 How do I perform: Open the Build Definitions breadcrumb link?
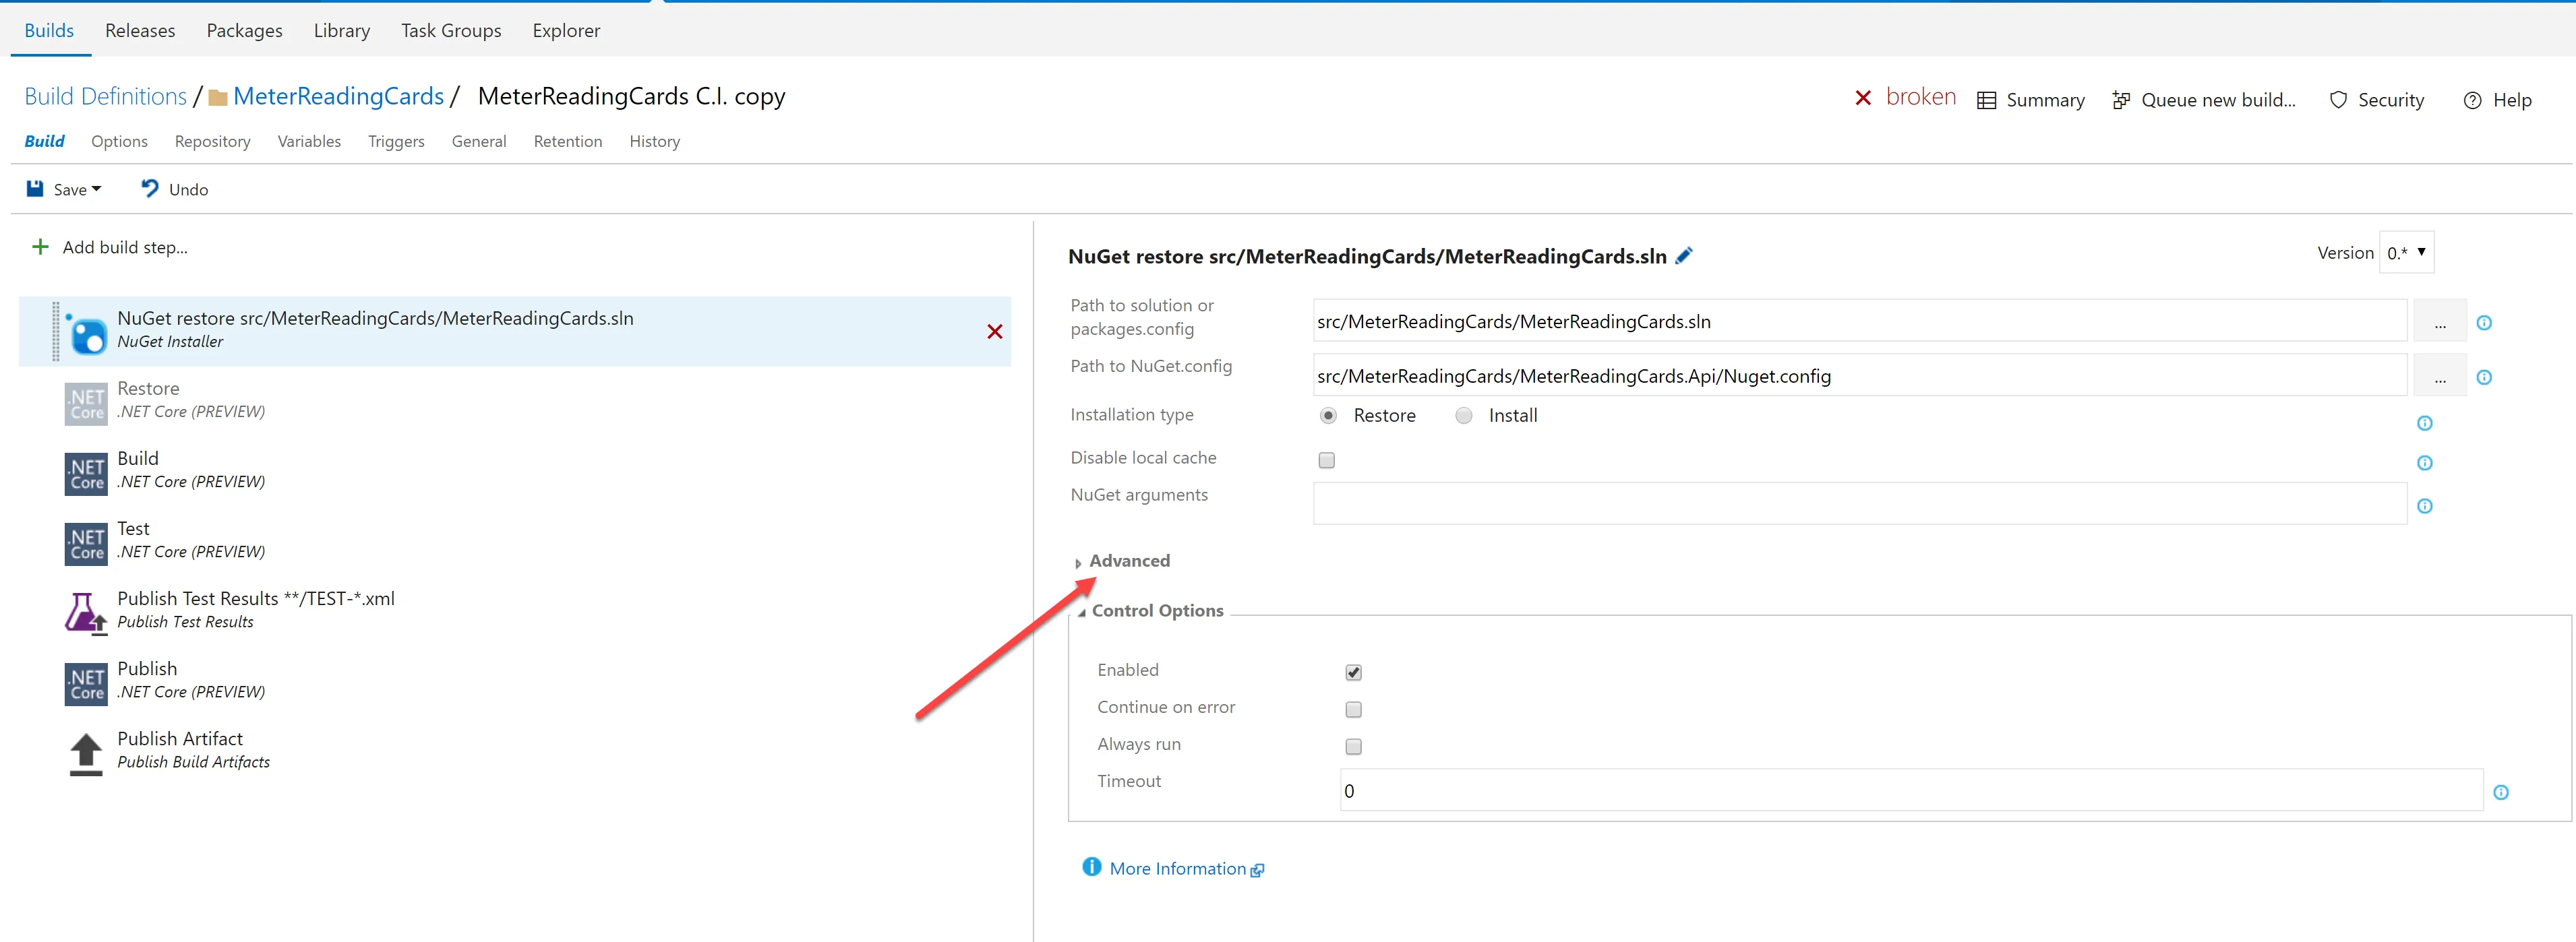click(105, 96)
